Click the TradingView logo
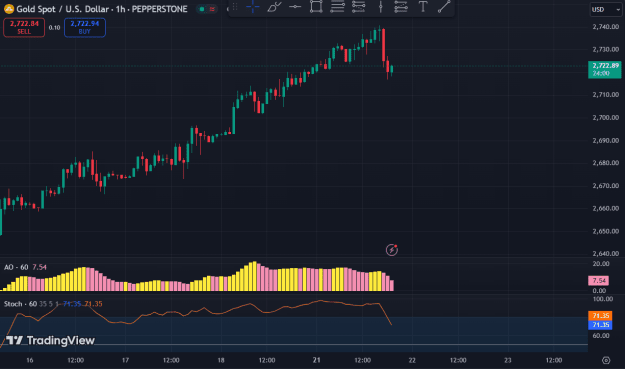The height and width of the screenshot is (369, 625). pyautogui.click(x=51, y=340)
